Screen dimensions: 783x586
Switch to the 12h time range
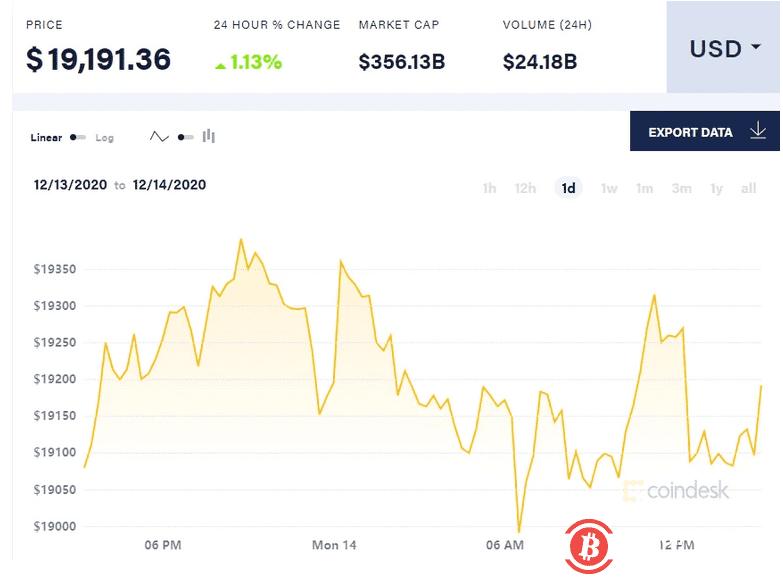[525, 188]
